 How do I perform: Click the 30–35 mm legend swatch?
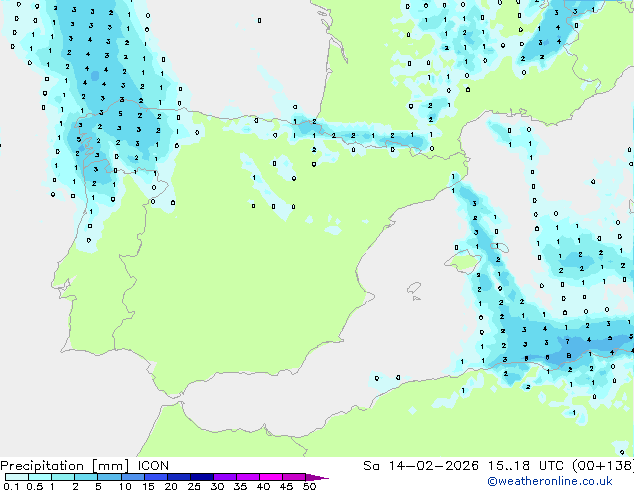point(225,477)
